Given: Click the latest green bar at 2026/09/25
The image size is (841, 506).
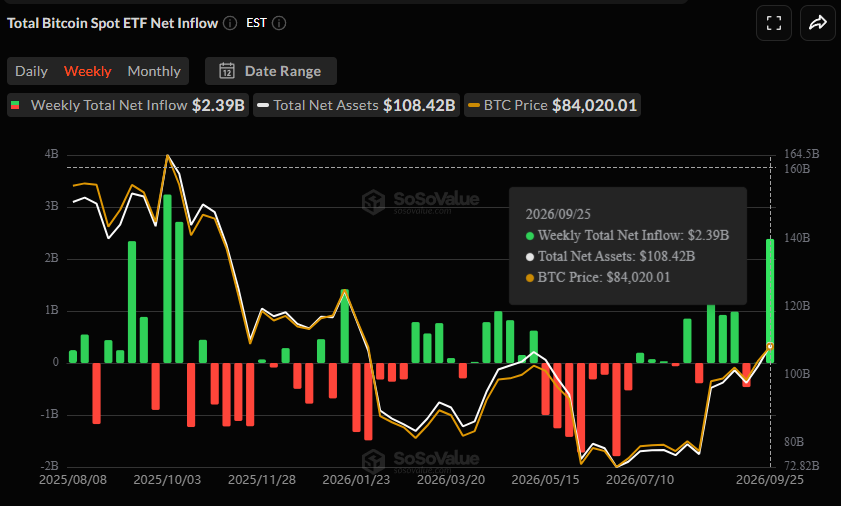Looking at the screenshot, I should click(x=770, y=301).
